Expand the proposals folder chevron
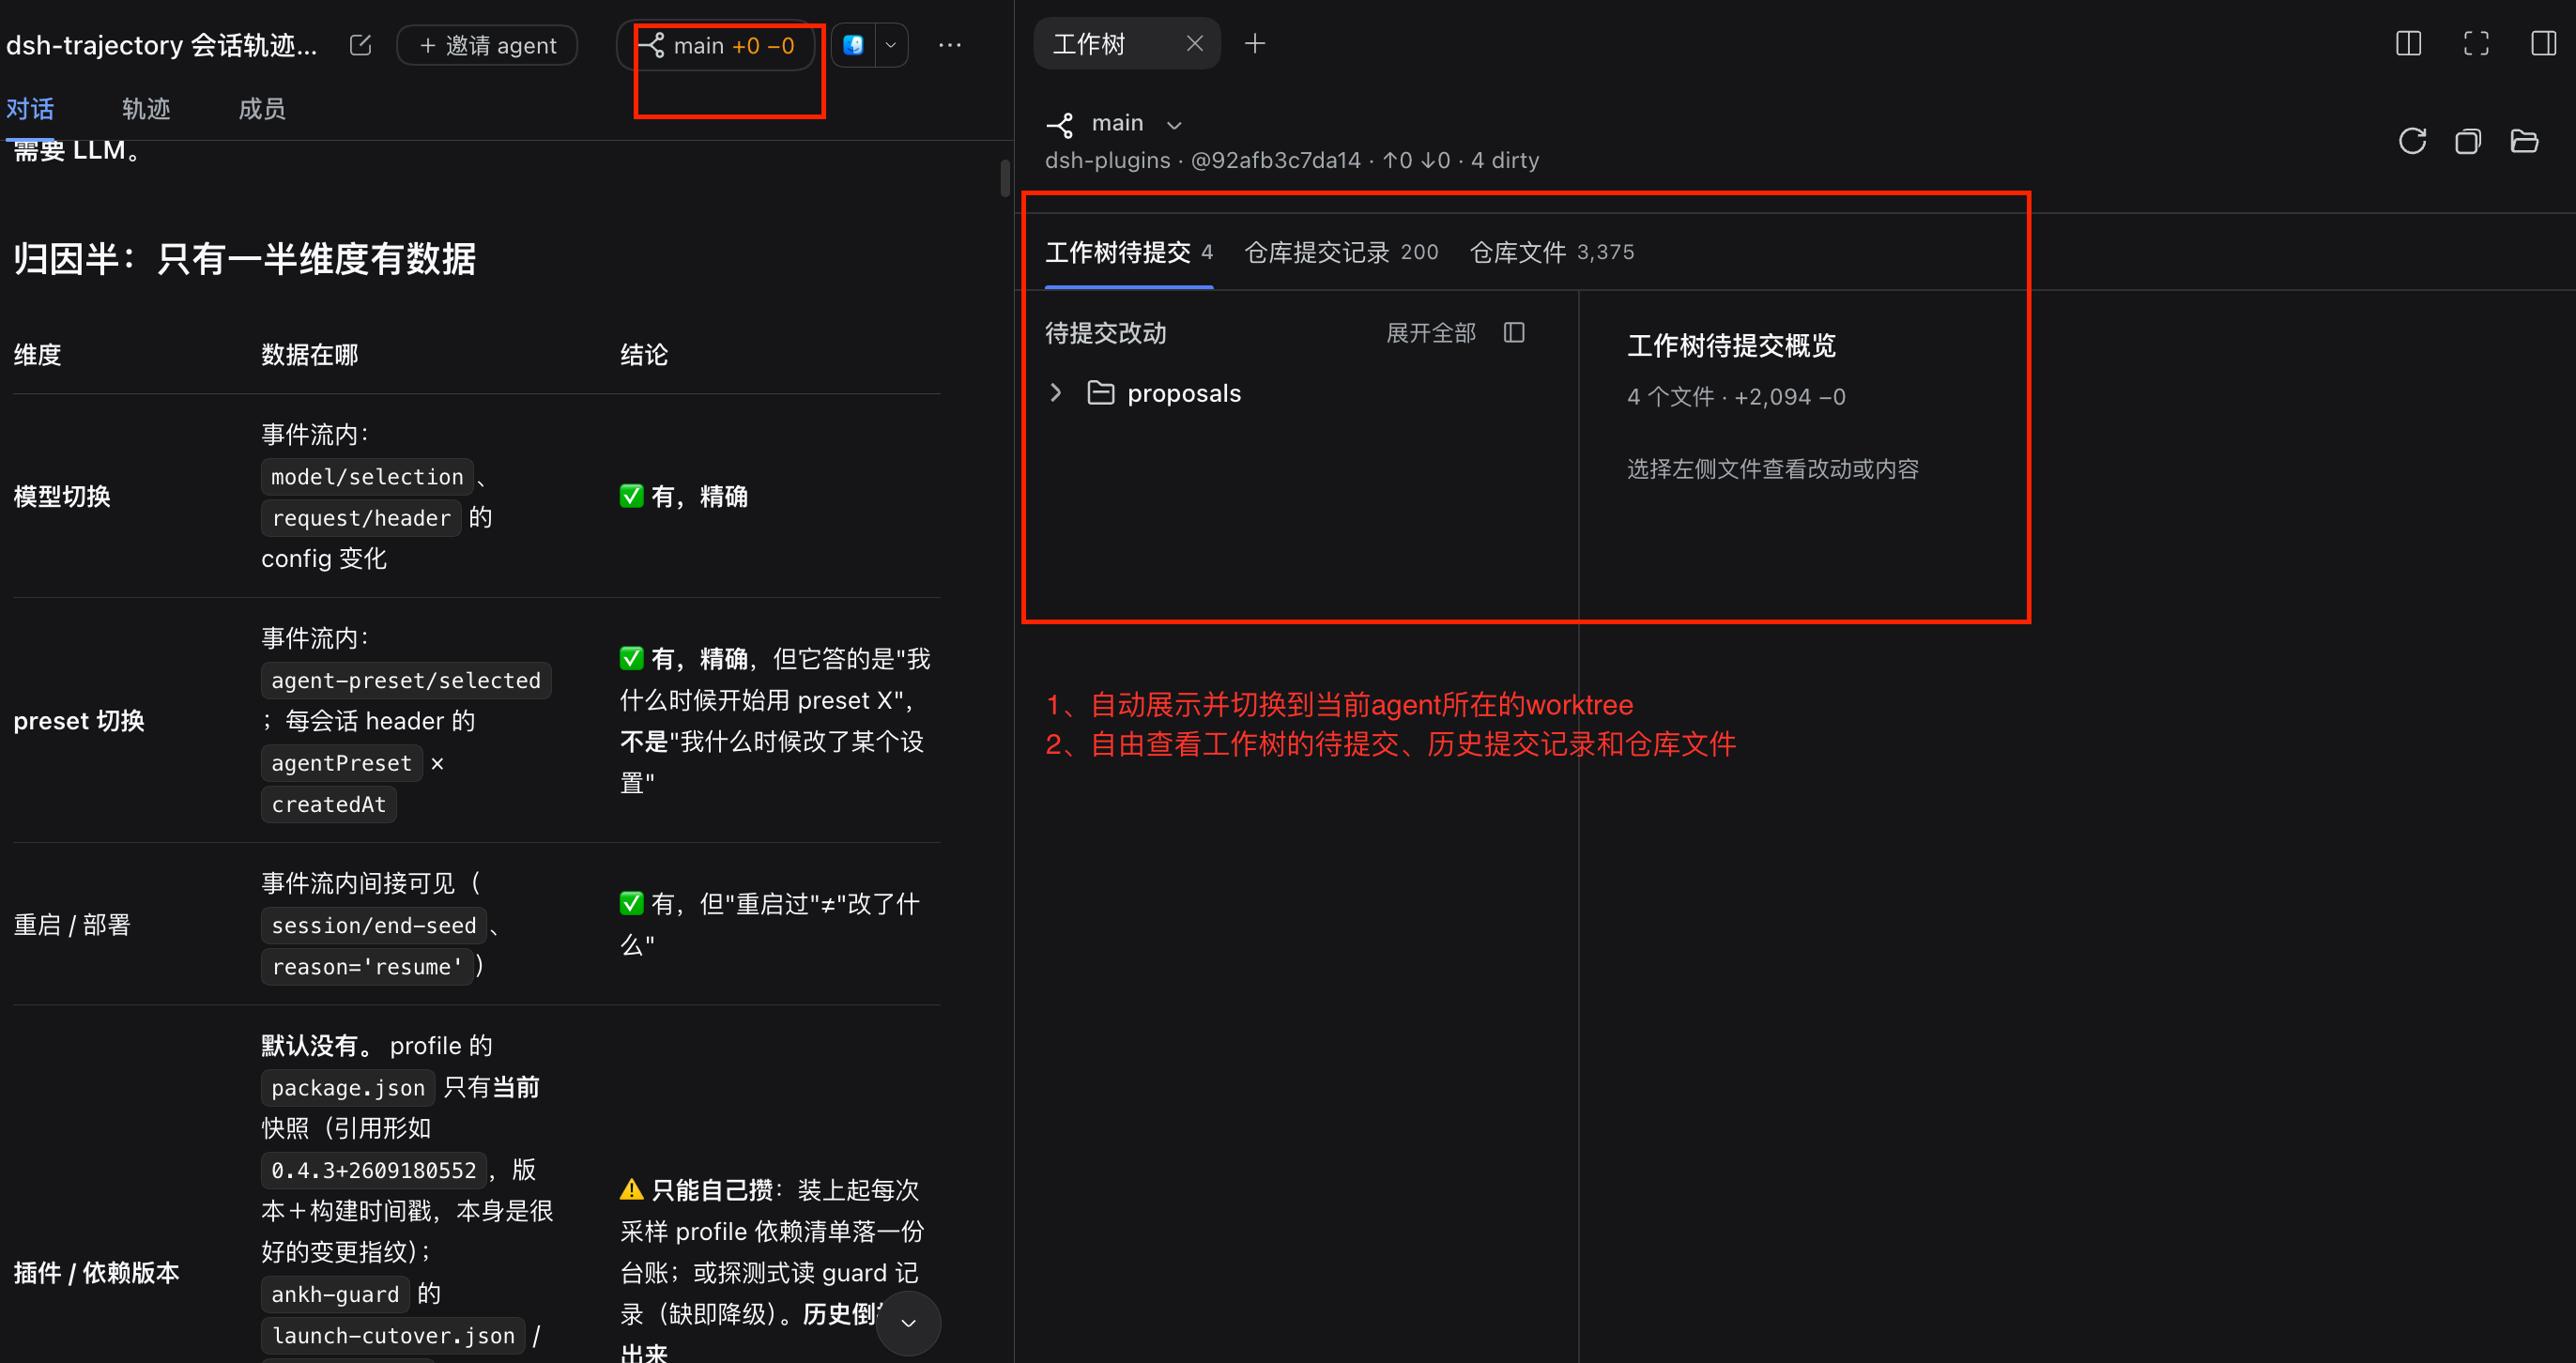2576x1363 pixels. tap(1056, 393)
